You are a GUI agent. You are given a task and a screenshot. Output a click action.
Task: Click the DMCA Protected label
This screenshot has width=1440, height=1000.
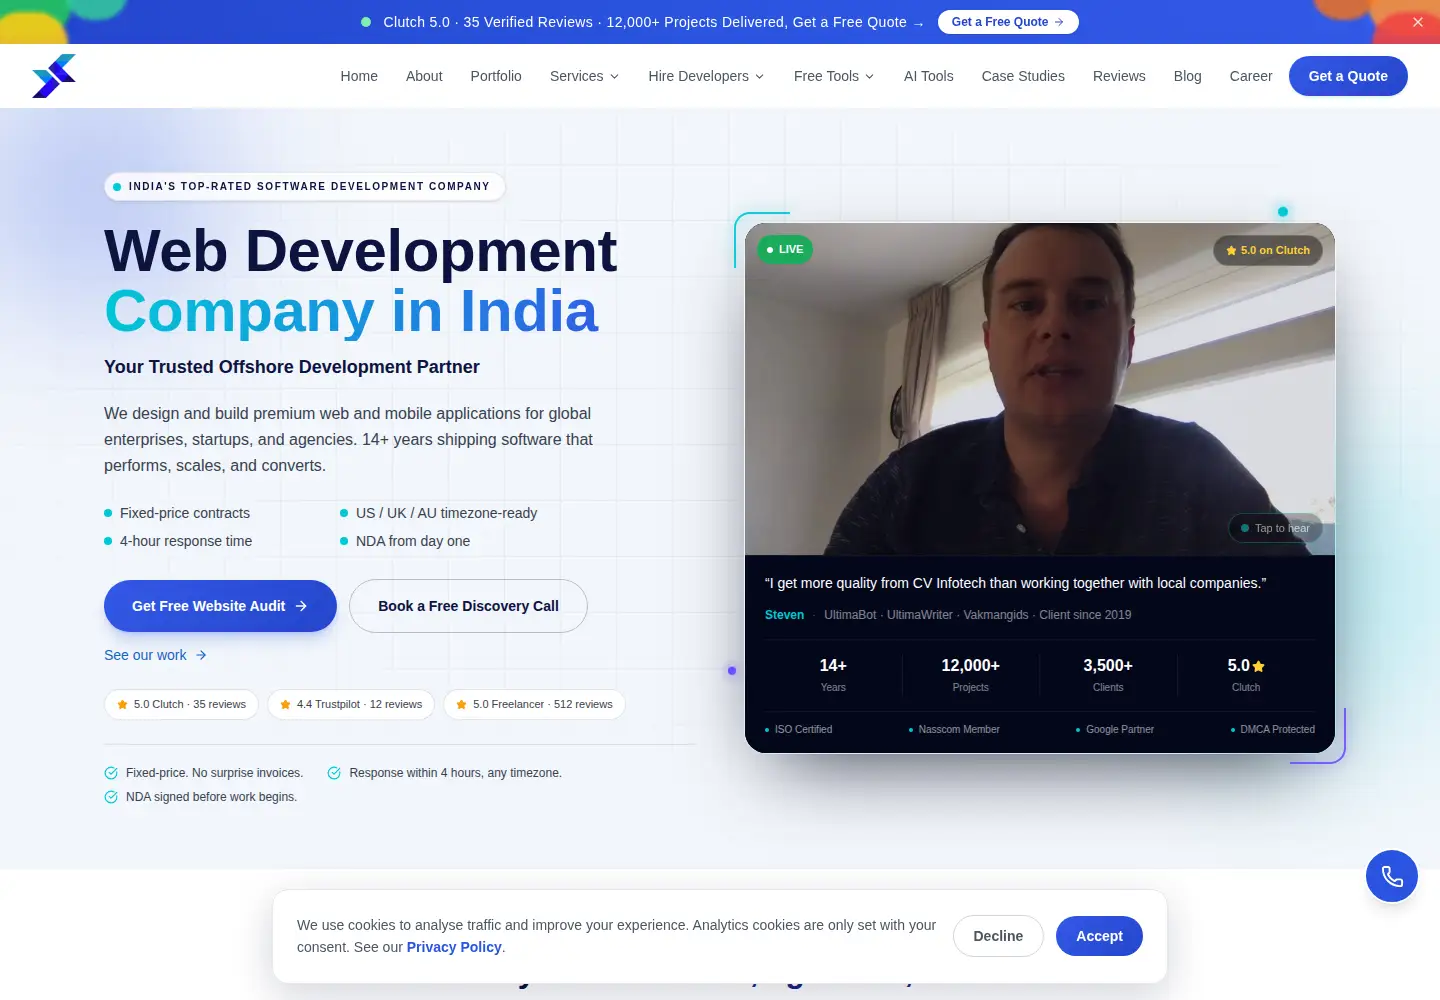coord(1272,729)
